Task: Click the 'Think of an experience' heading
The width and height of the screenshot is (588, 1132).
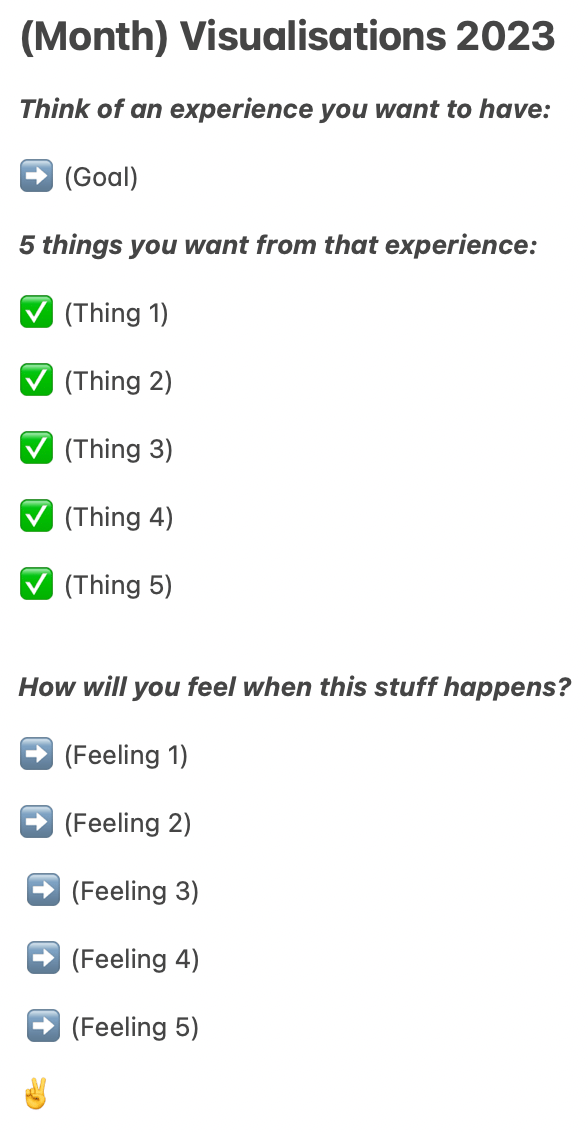Action: tap(285, 109)
